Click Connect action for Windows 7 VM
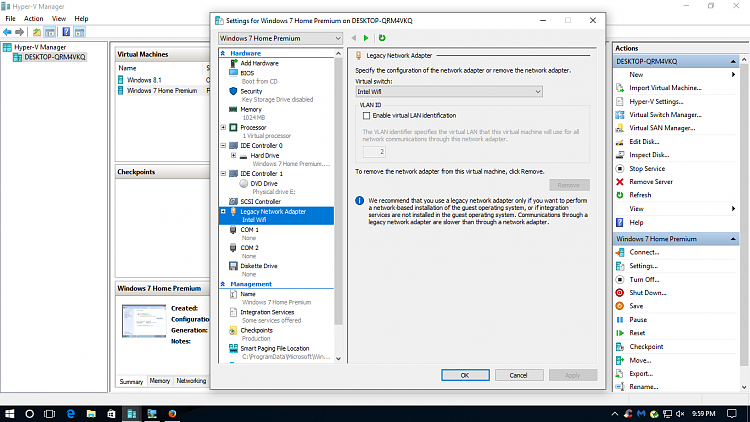This screenshot has height=422, width=750. click(x=644, y=252)
